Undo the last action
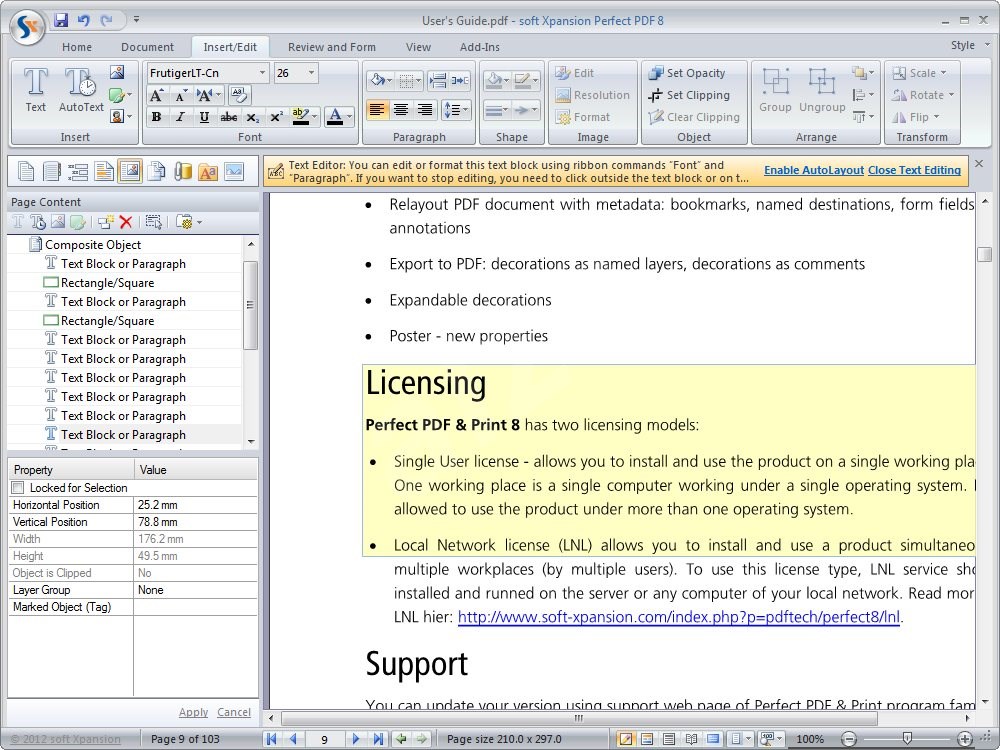 click(84, 20)
